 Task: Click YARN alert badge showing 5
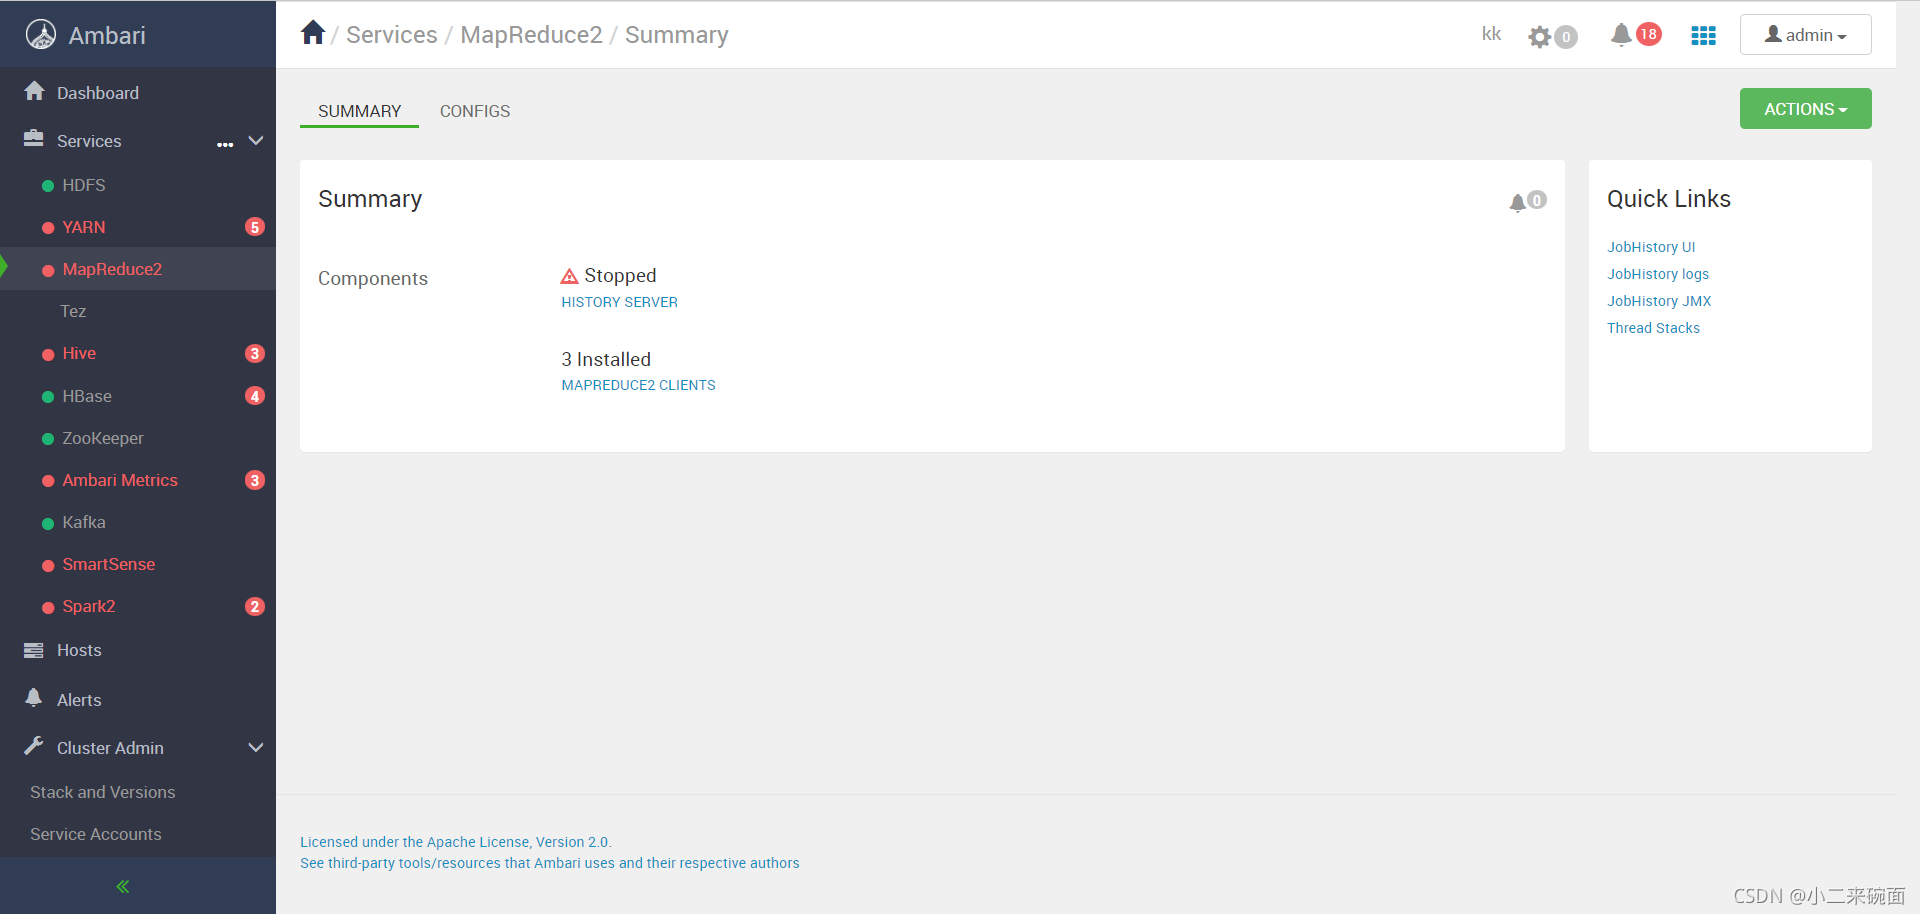(255, 227)
